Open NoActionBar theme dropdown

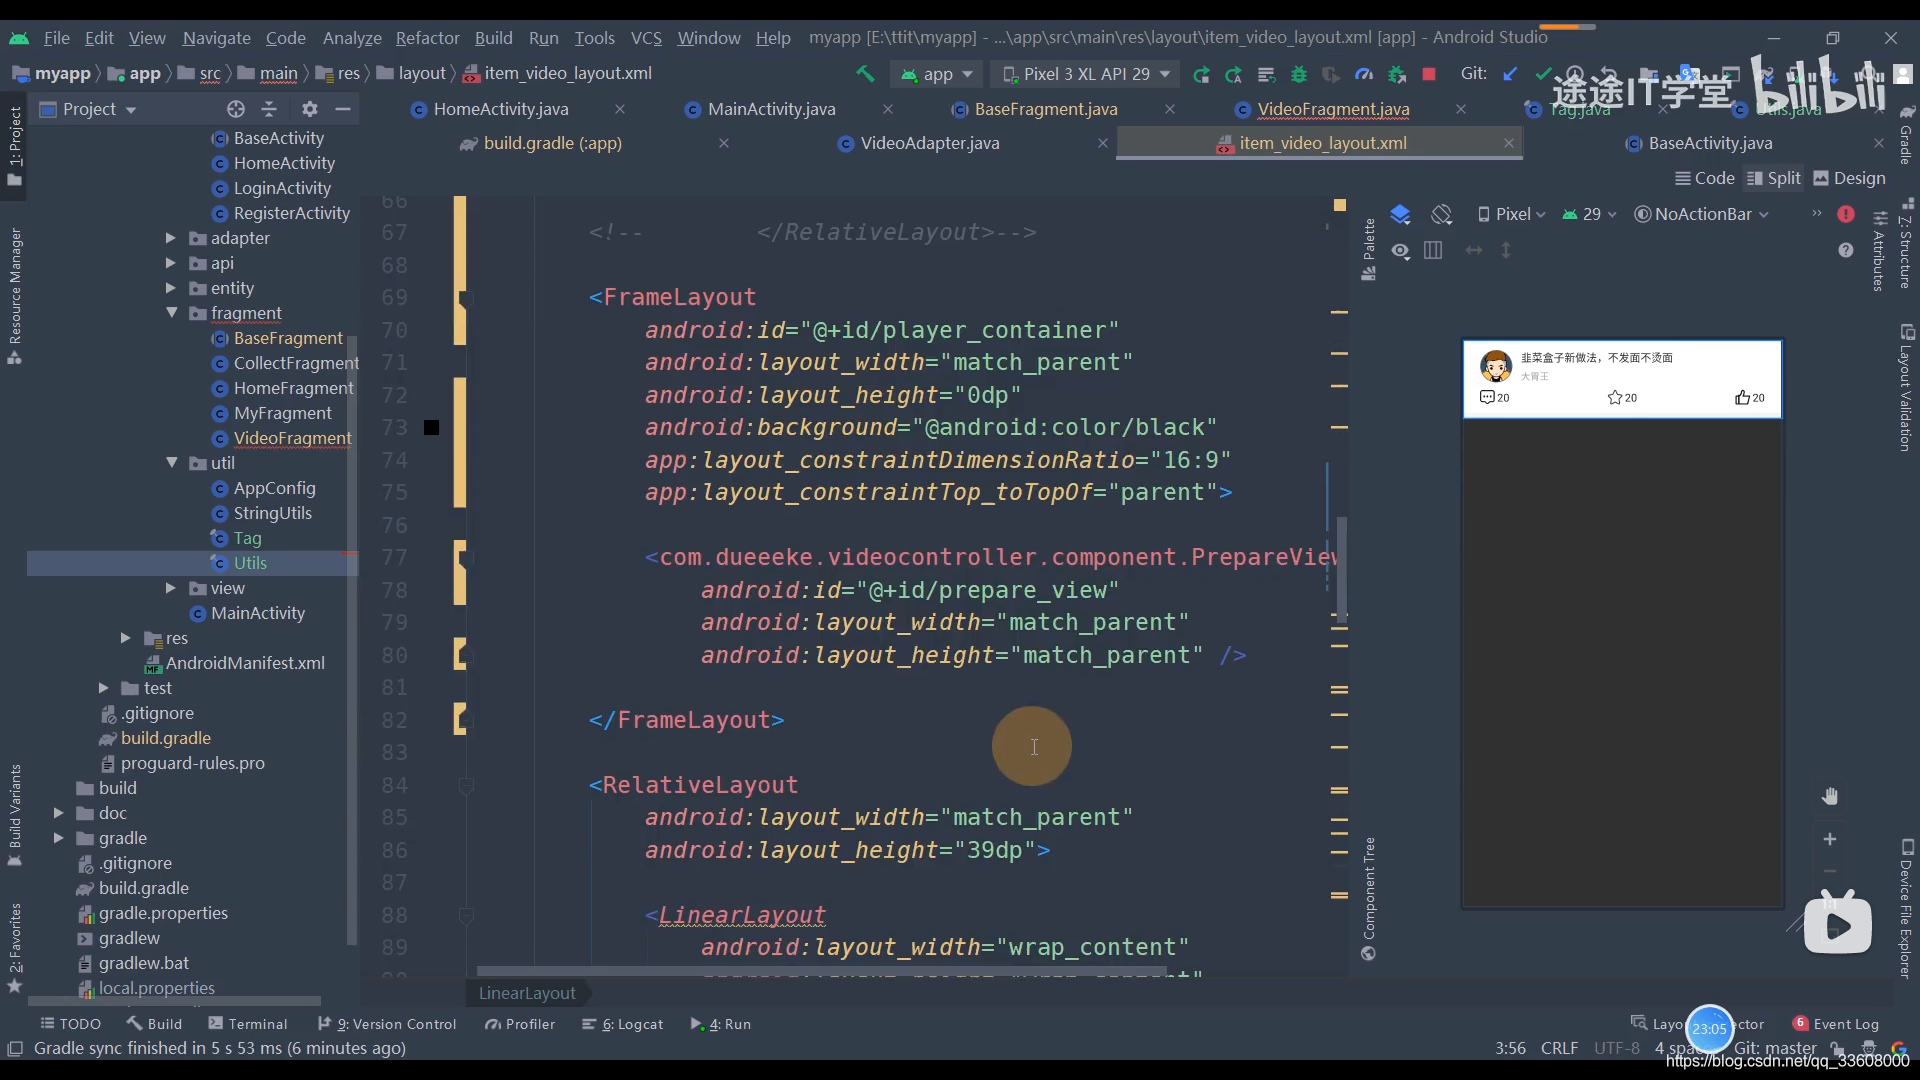(1702, 214)
